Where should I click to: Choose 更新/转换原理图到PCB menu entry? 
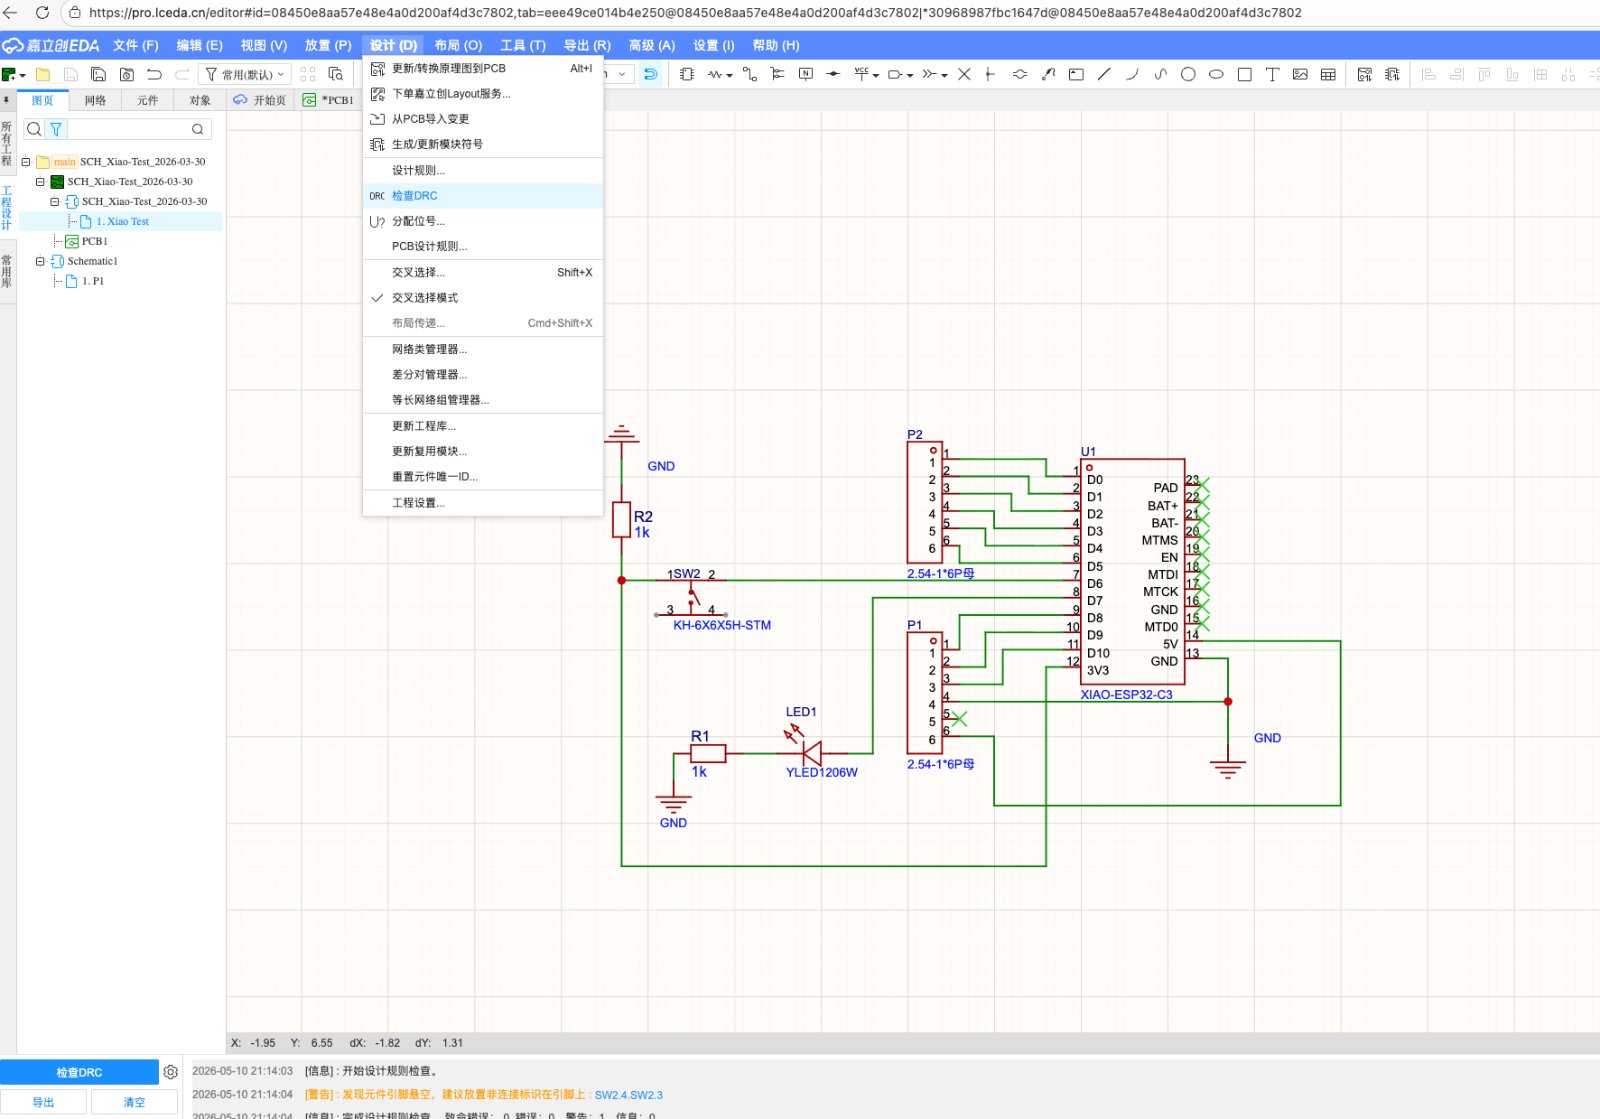[x=483, y=68]
